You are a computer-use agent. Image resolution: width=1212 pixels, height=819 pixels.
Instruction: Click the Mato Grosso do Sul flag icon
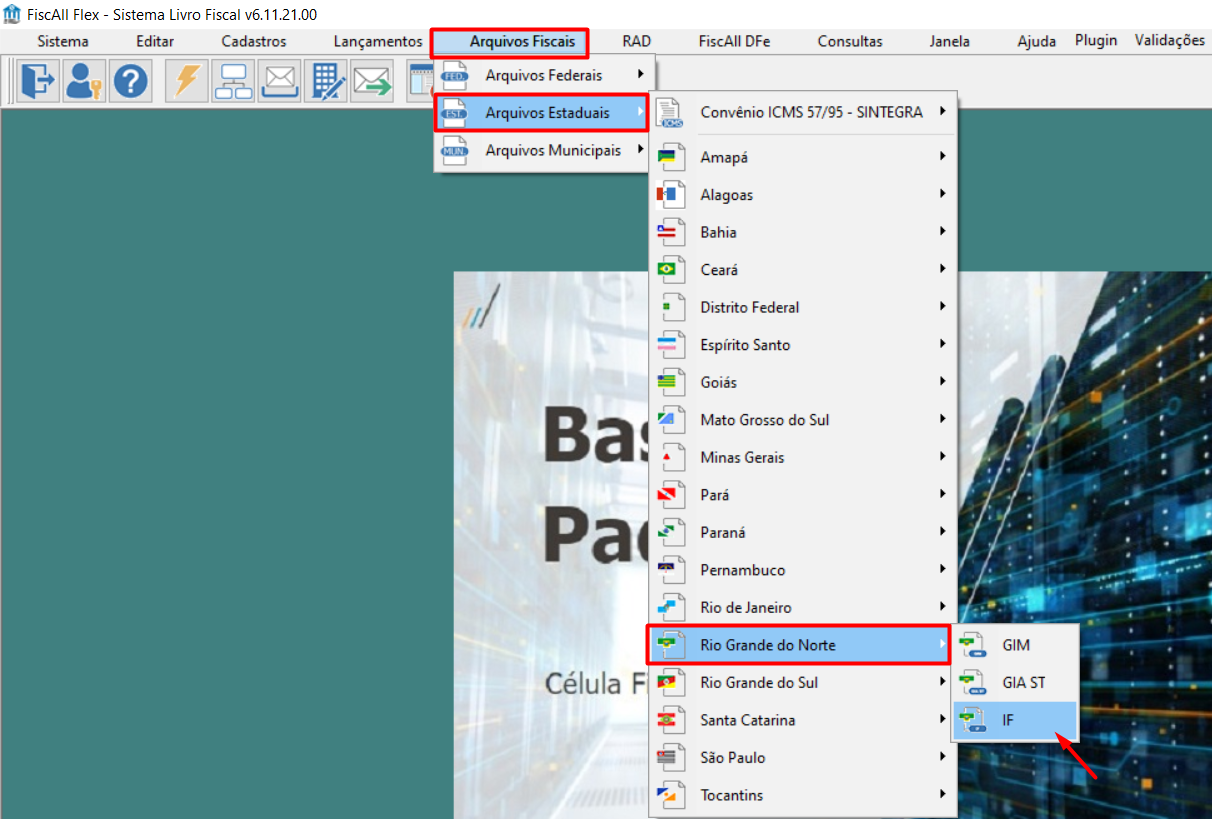coord(670,420)
